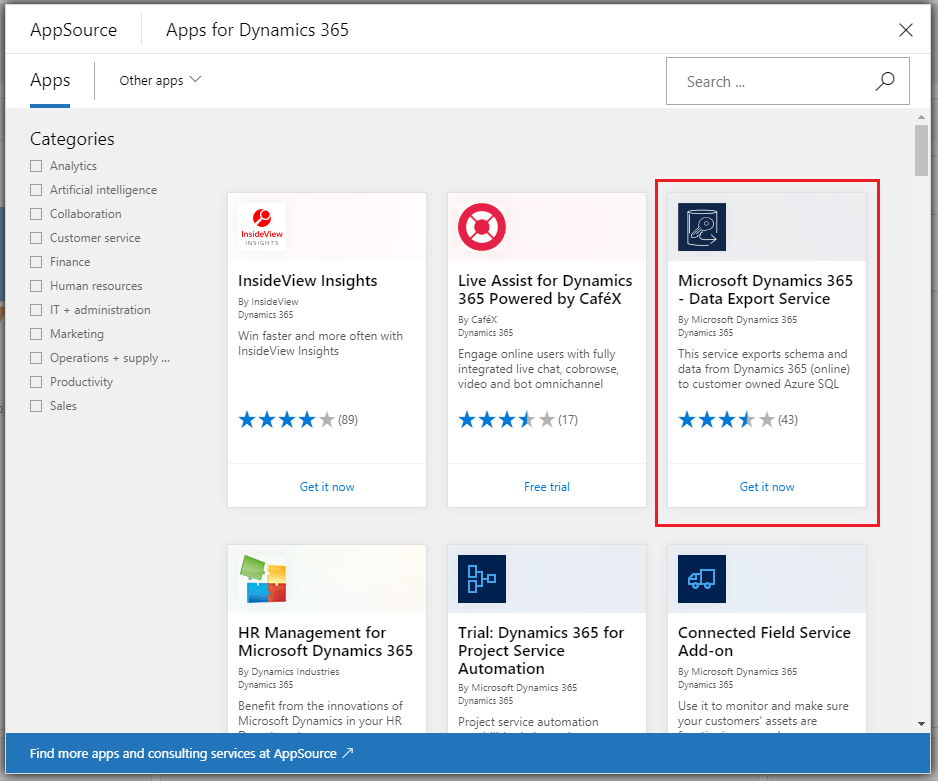938x781 pixels.
Task: Check the Collaboration category
Action: (x=36, y=213)
